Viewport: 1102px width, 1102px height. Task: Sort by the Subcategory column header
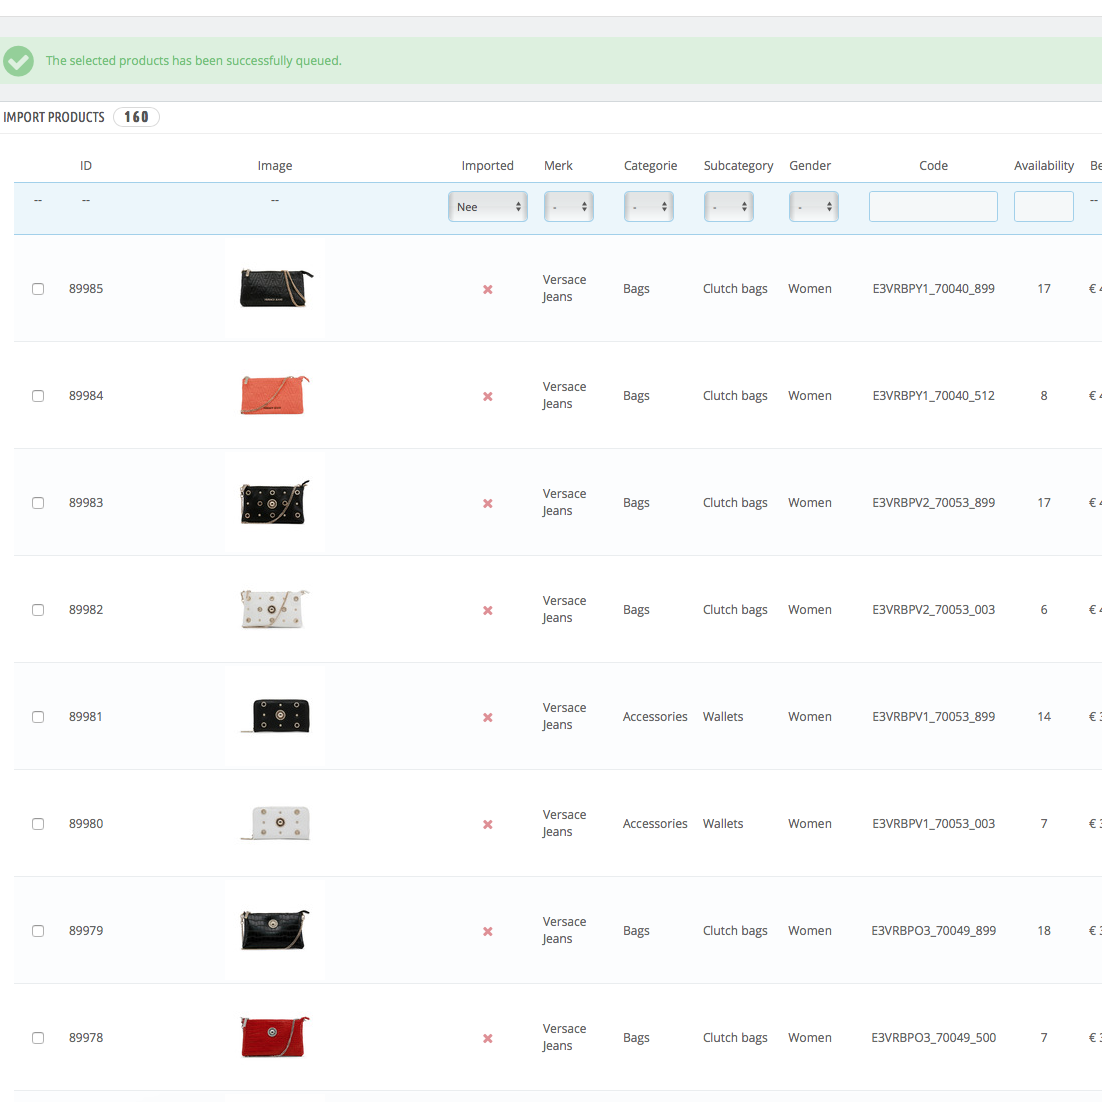click(x=739, y=165)
